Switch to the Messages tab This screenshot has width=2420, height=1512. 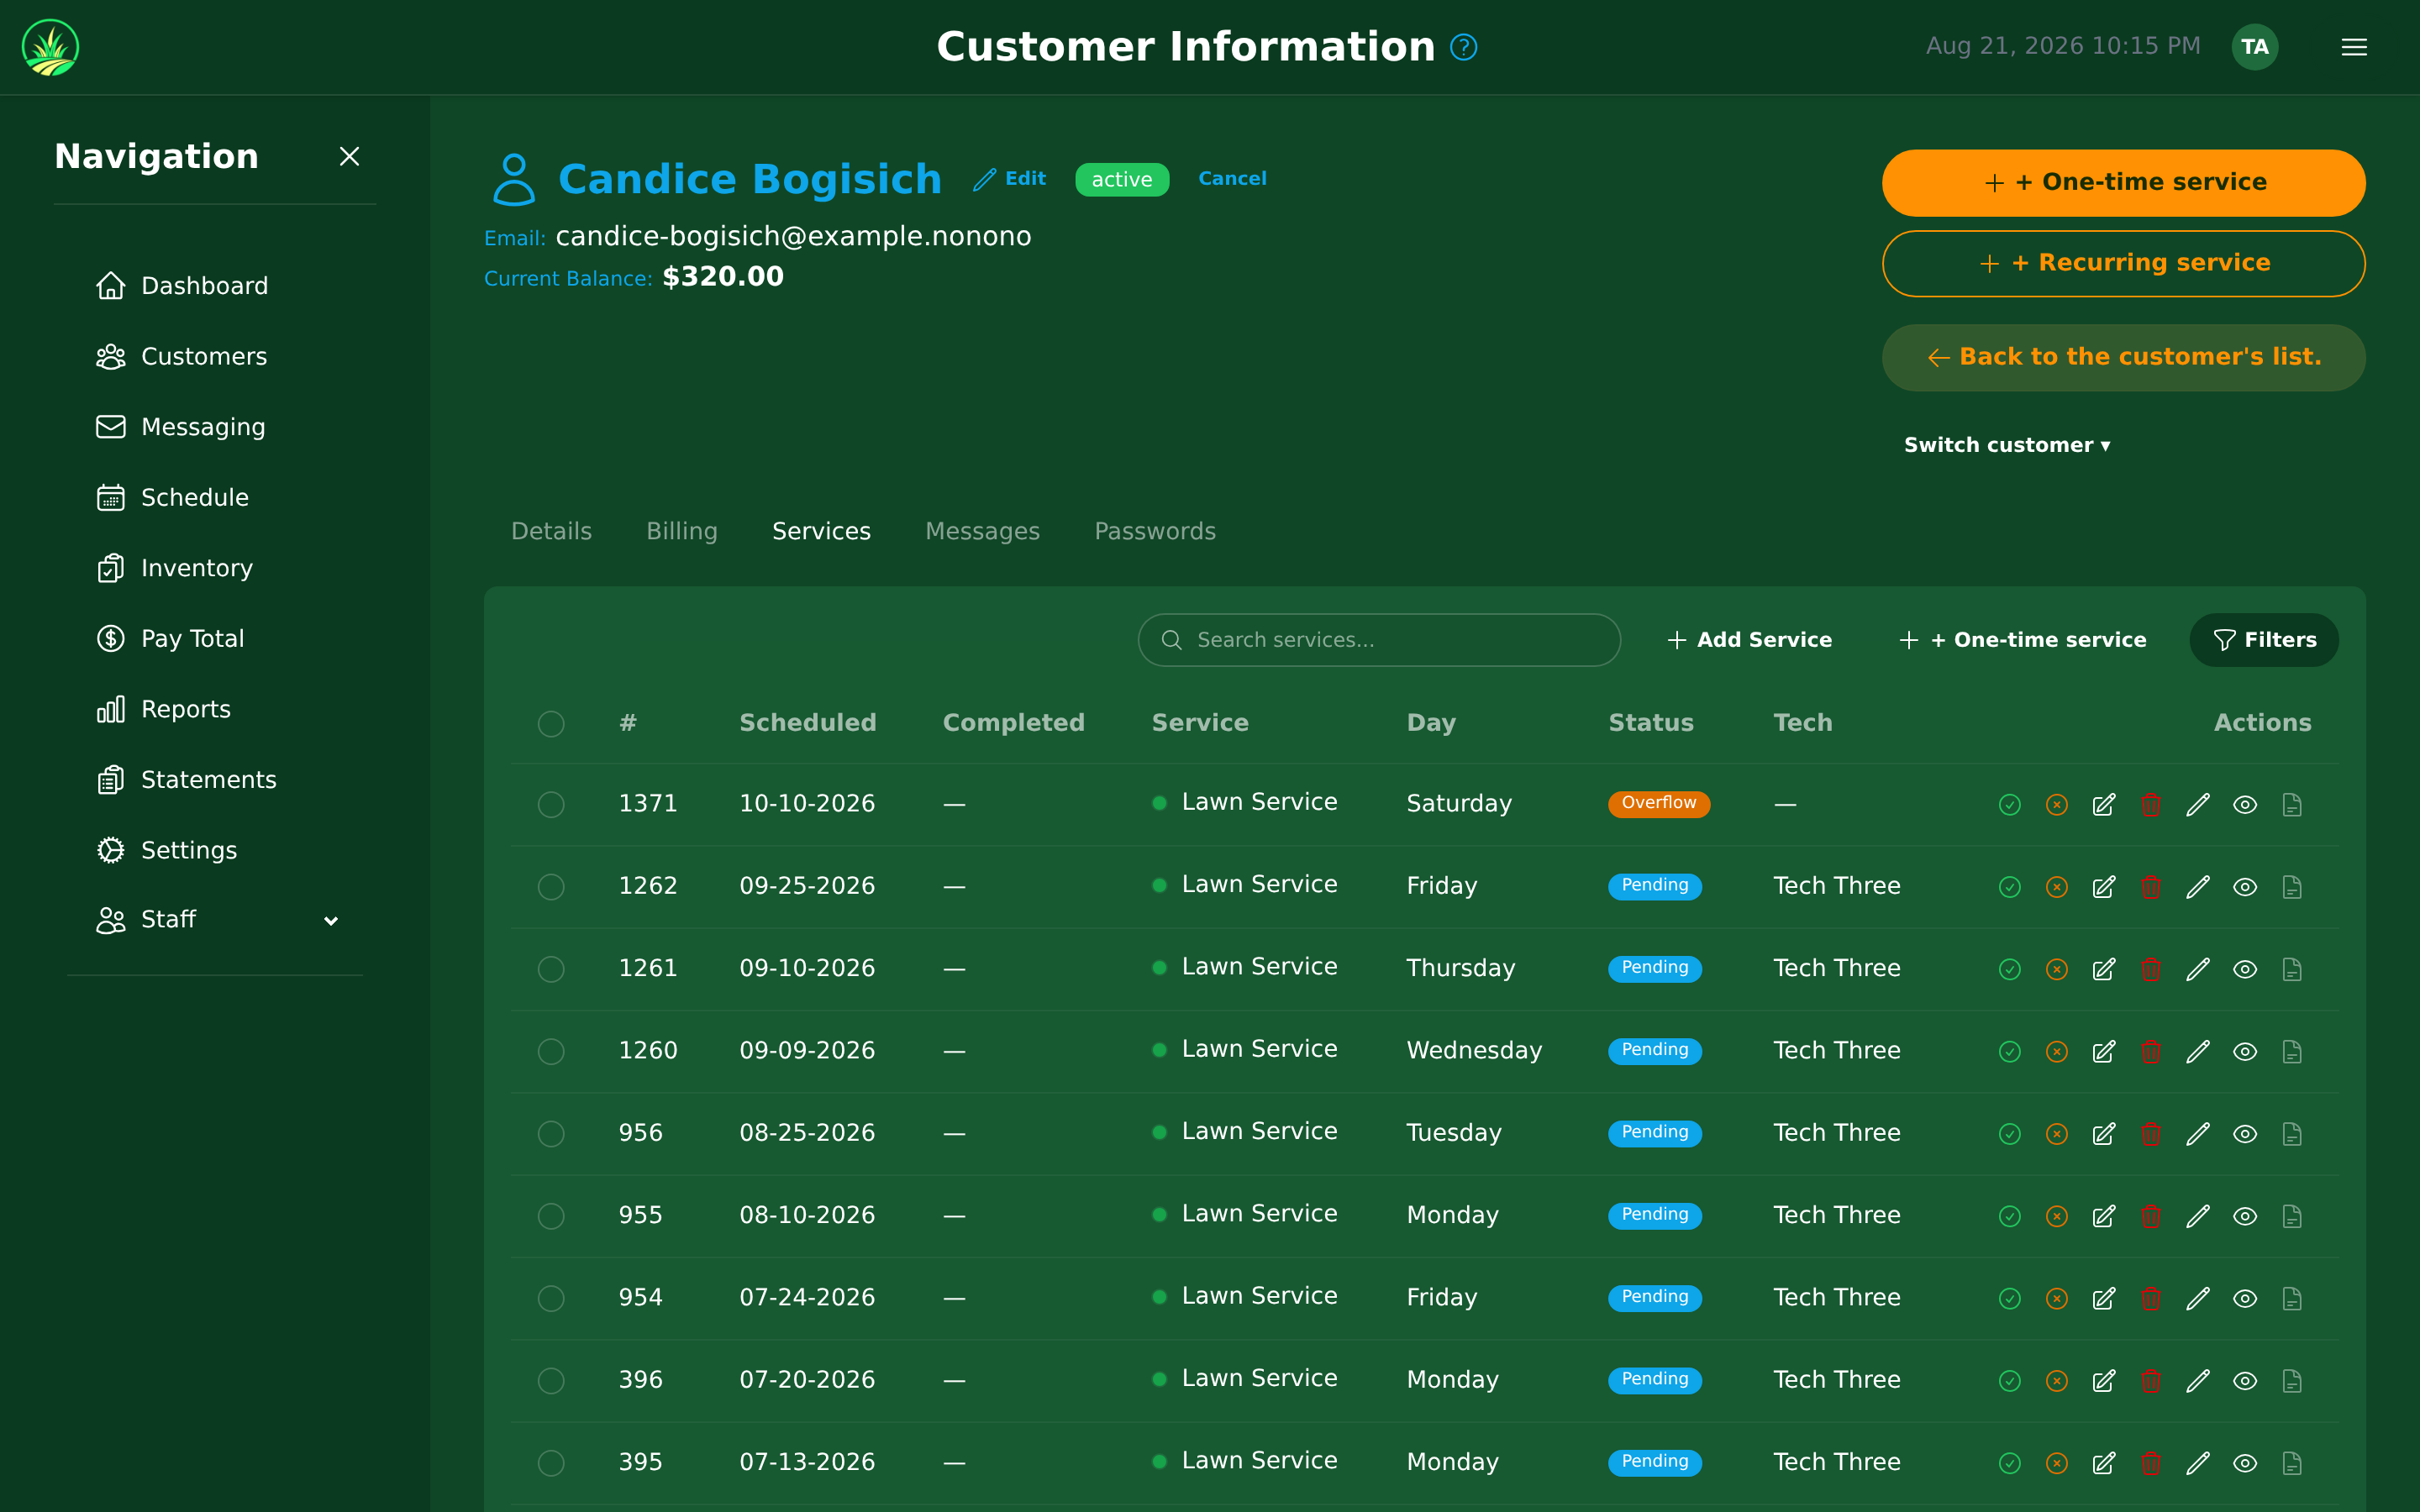[x=982, y=532]
